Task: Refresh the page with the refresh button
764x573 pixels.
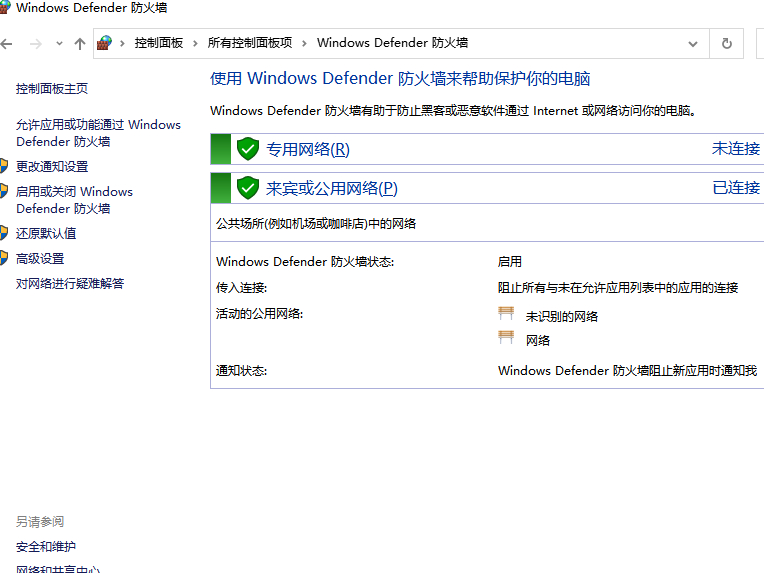Action: (x=726, y=44)
